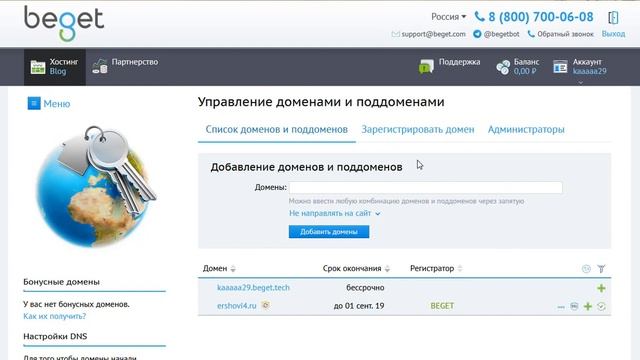This screenshot has width=640, height=360.
Task: Click the Настройки DNS heading
Action: point(55,336)
